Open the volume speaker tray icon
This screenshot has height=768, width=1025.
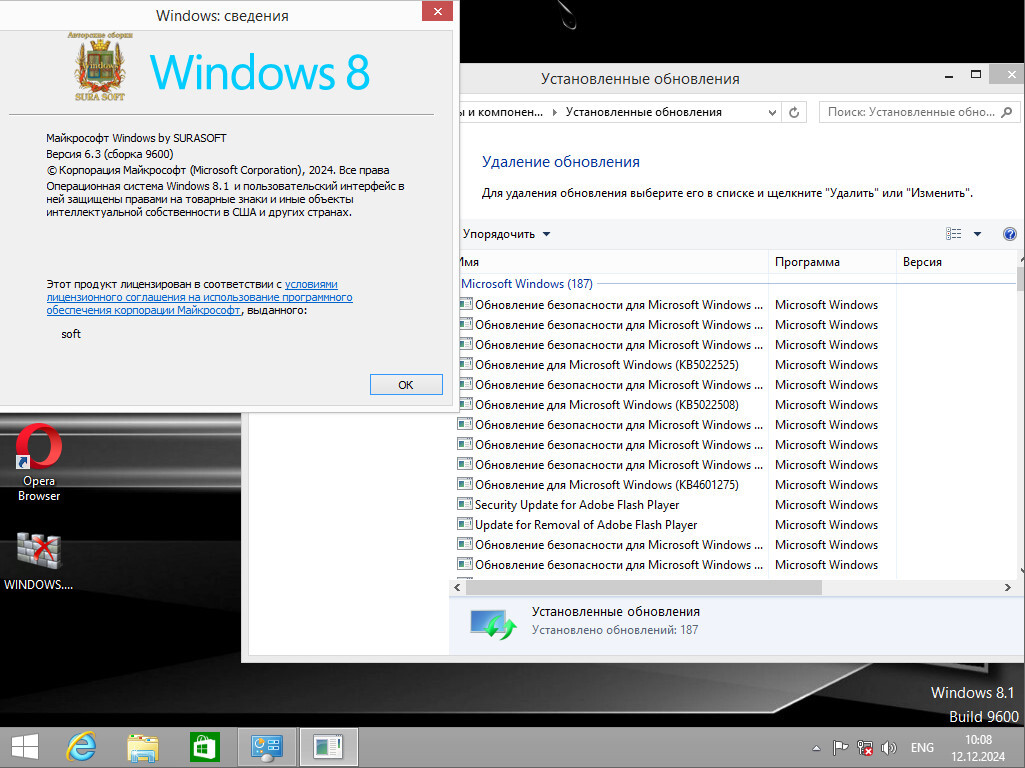pyautogui.click(x=888, y=748)
